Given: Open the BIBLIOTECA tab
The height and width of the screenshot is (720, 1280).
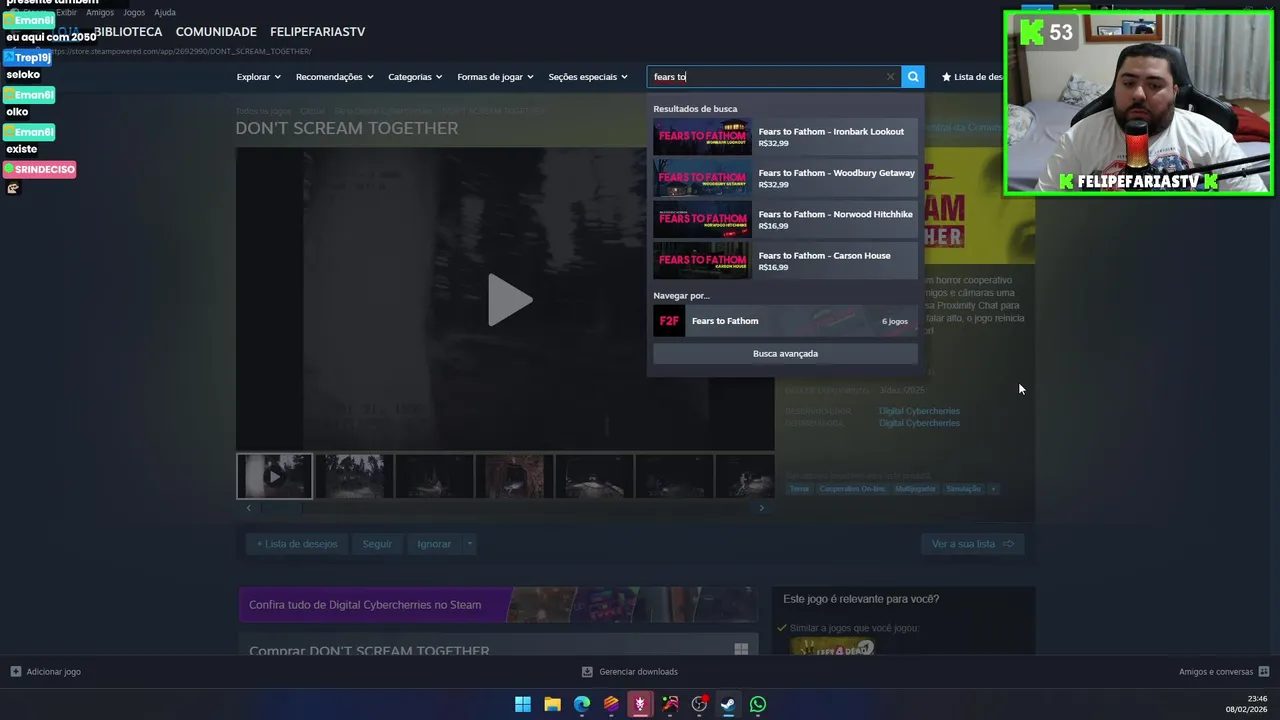Looking at the screenshot, I should [x=128, y=32].
